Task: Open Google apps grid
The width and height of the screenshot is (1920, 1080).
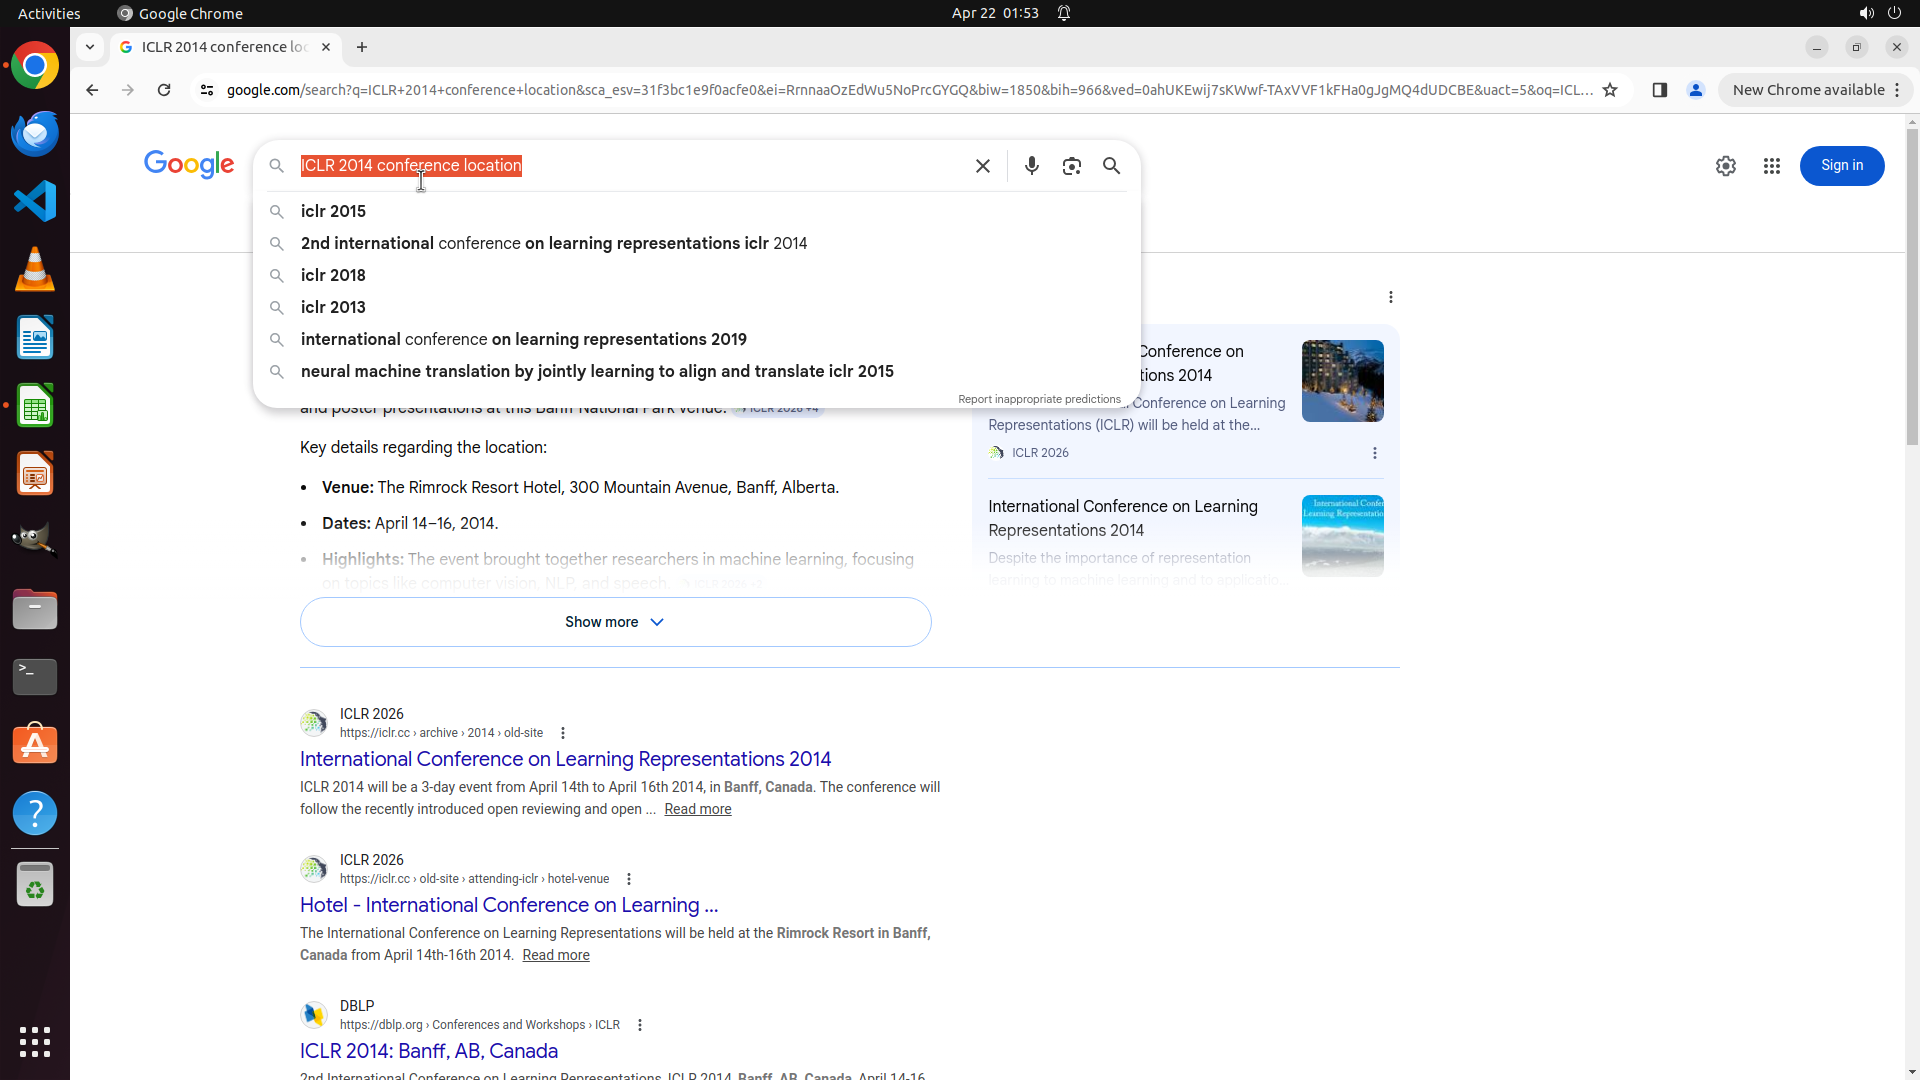Action: tap(1771, 166)
